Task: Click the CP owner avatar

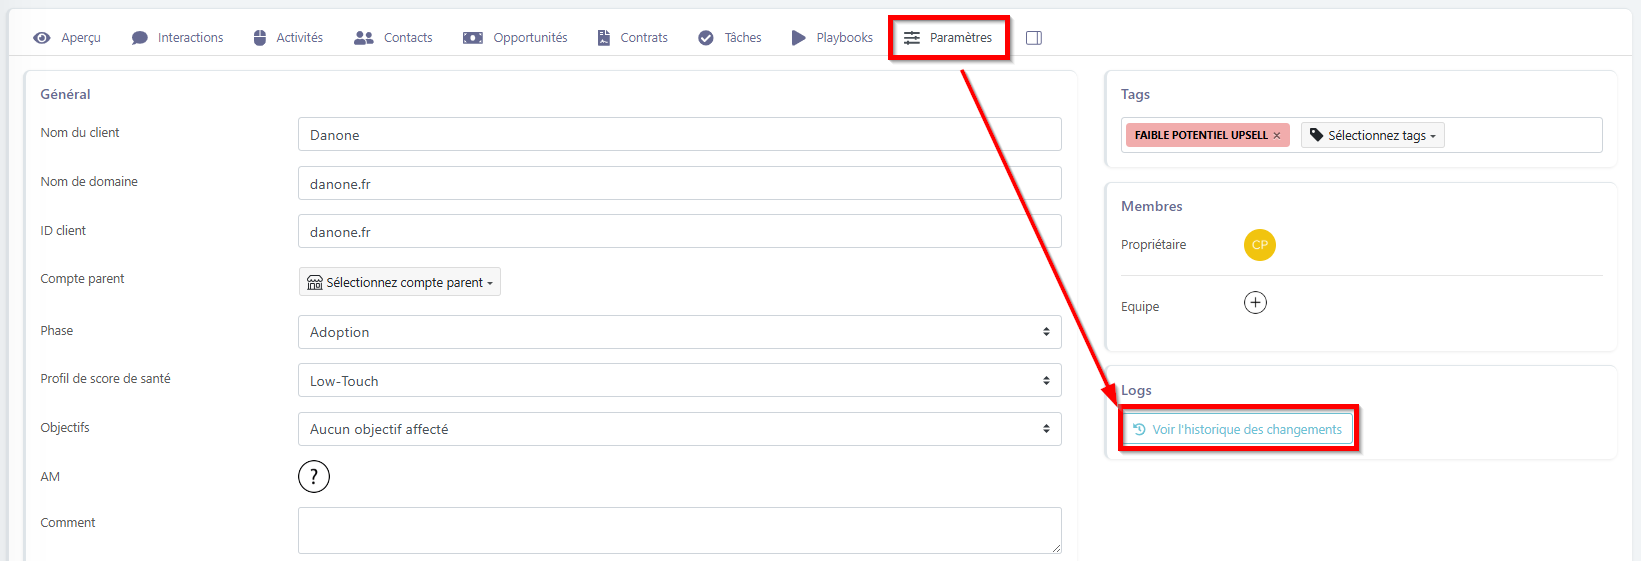Action: (1259, 245)
